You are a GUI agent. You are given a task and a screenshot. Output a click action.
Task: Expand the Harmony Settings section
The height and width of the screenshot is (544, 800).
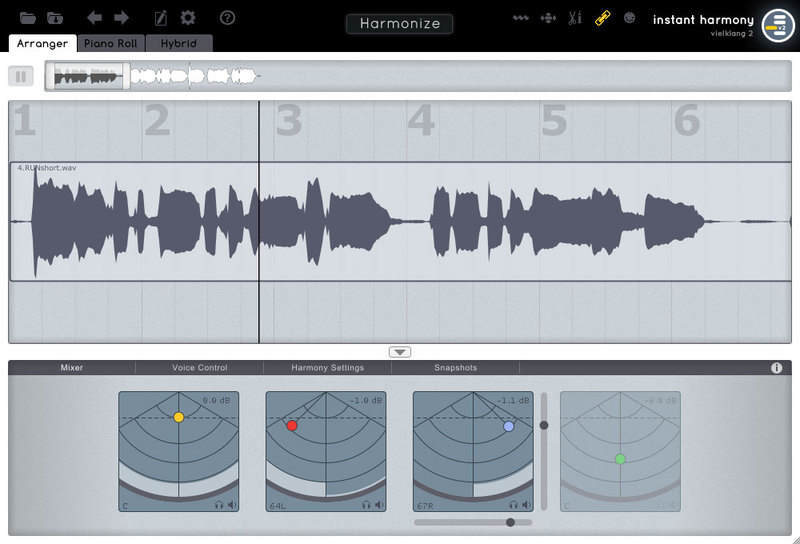[327, 368]
